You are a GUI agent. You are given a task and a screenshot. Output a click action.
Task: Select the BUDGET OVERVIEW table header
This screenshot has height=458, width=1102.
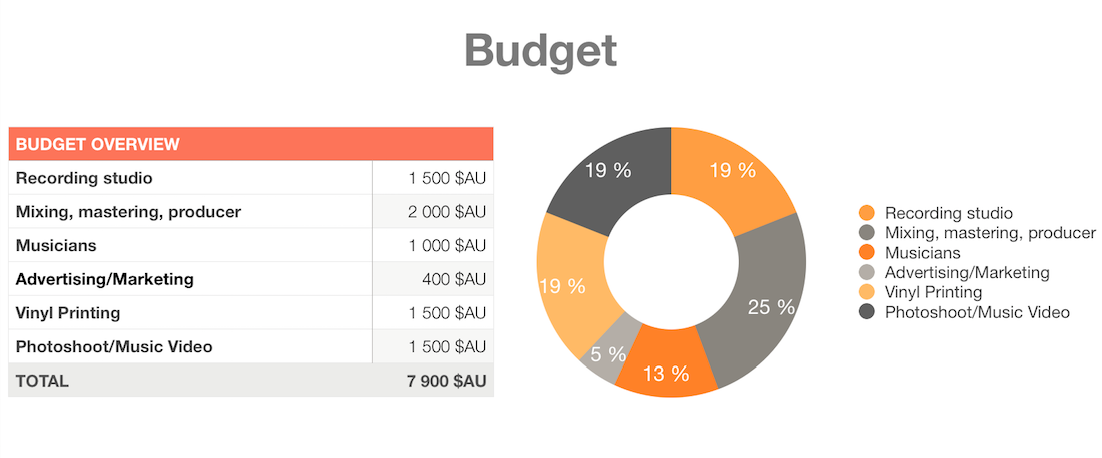click(250, 144)
